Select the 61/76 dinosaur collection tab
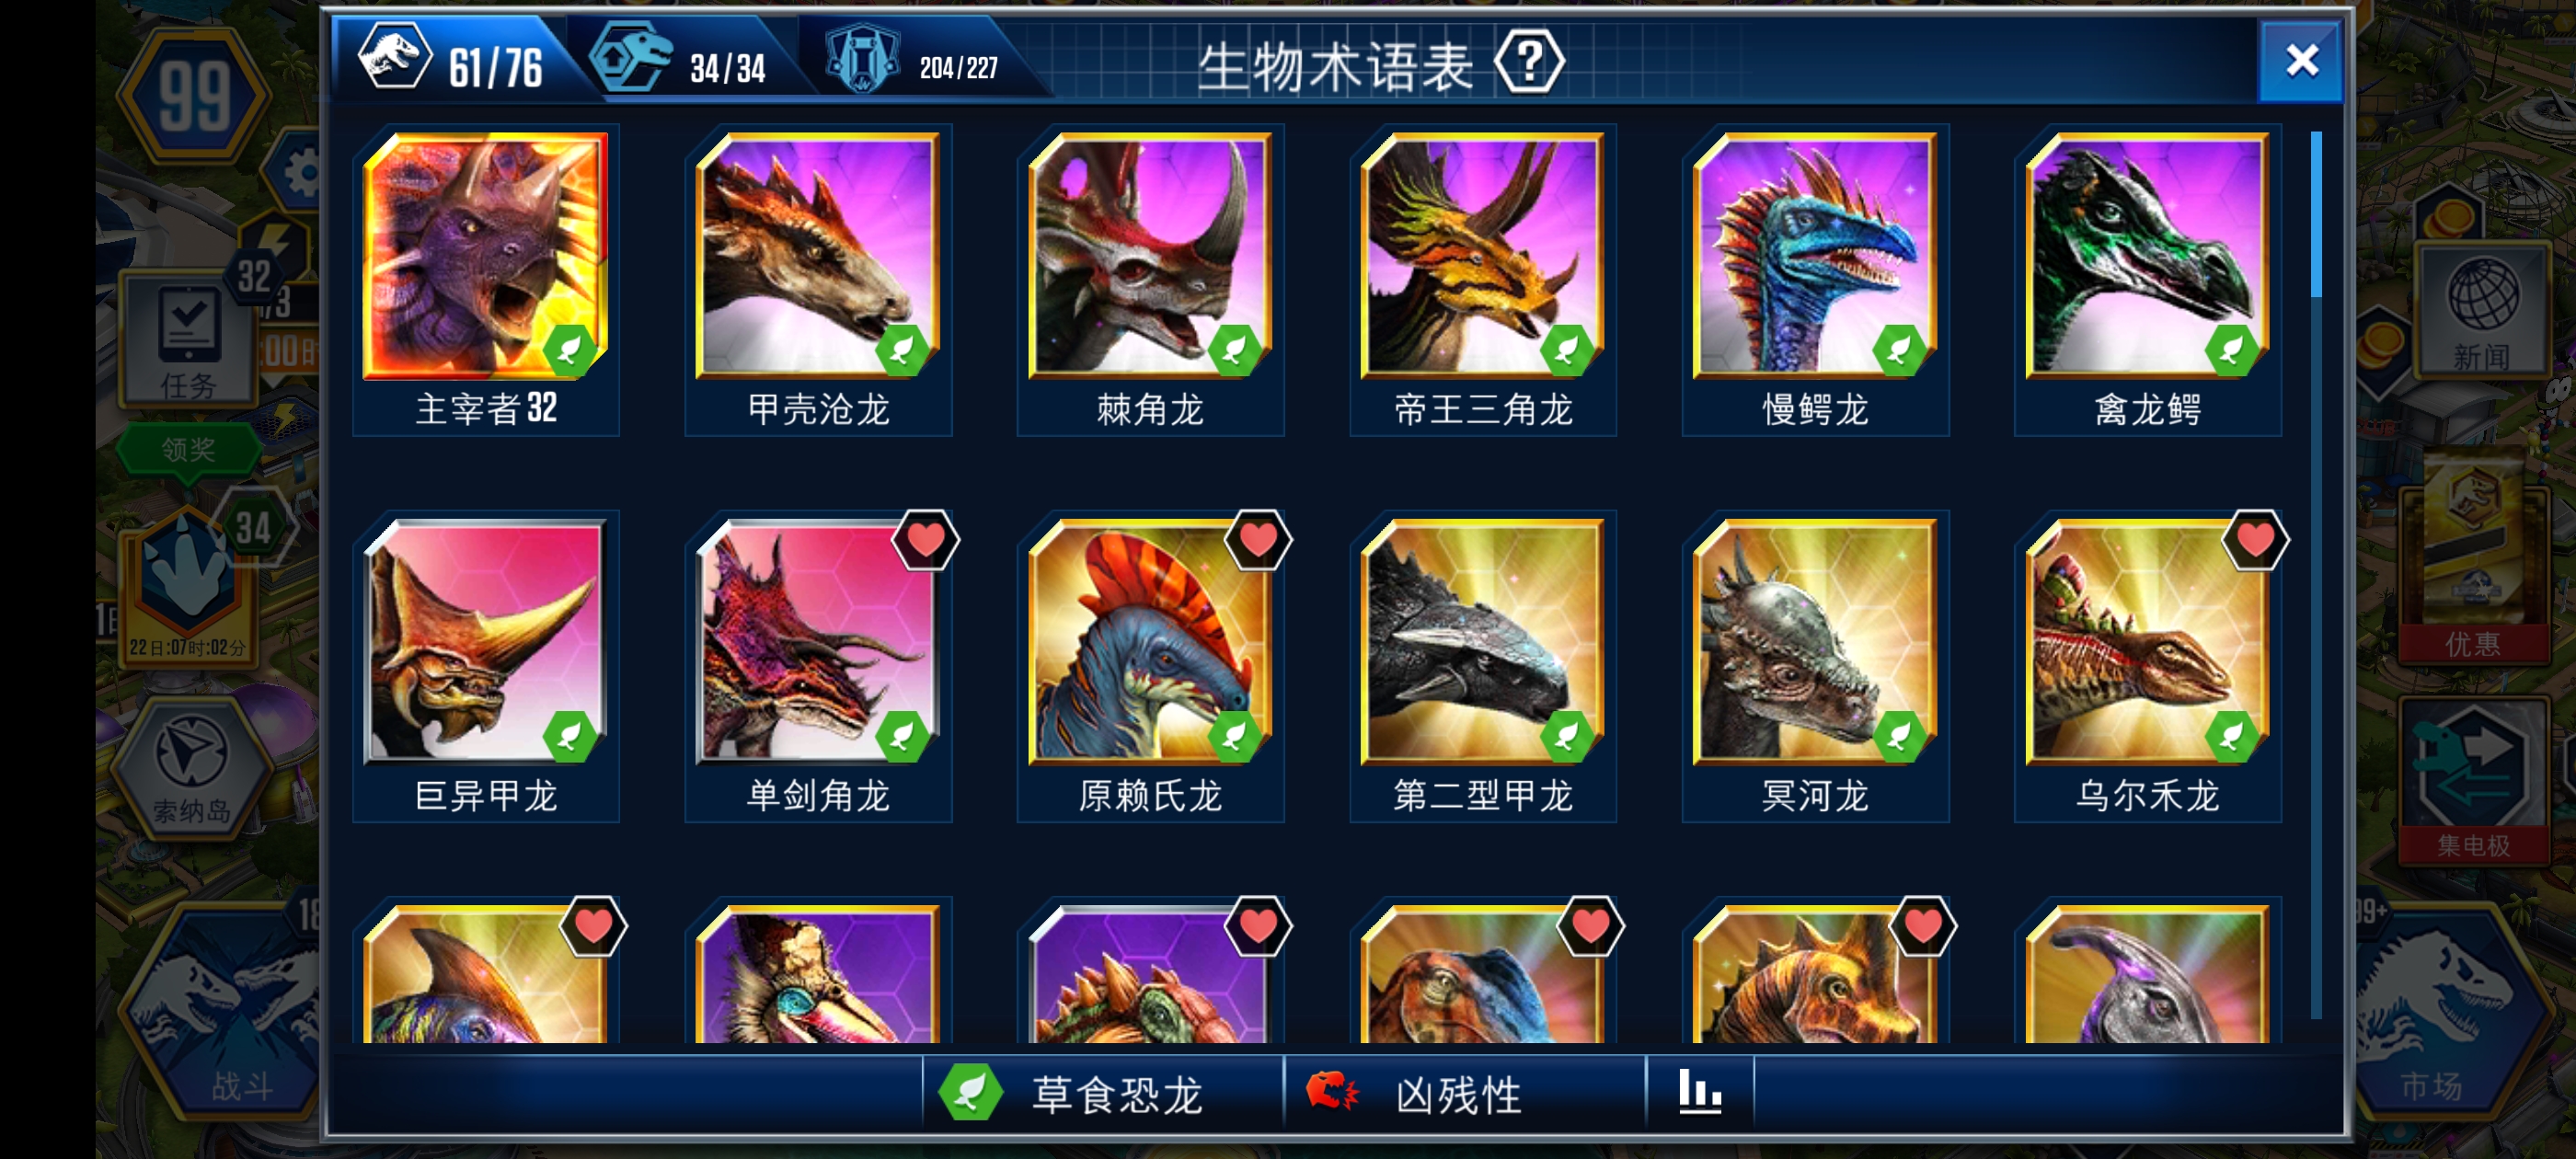The height and width of the screenshot is (1159, 2576). (455, 62)
